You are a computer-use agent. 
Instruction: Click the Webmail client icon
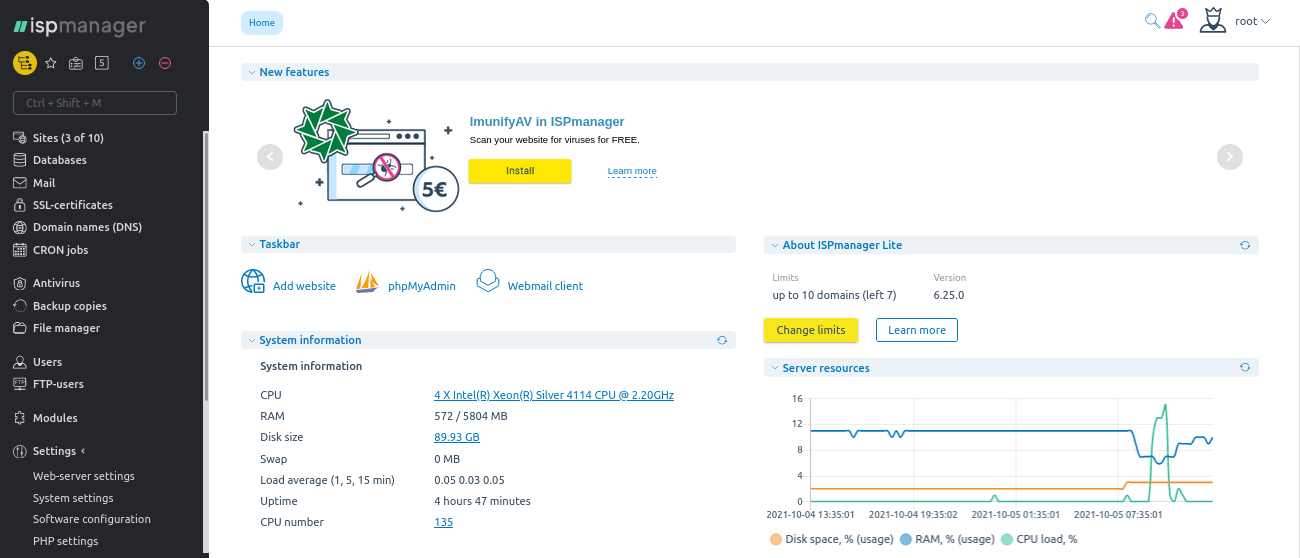coord(487,281)
